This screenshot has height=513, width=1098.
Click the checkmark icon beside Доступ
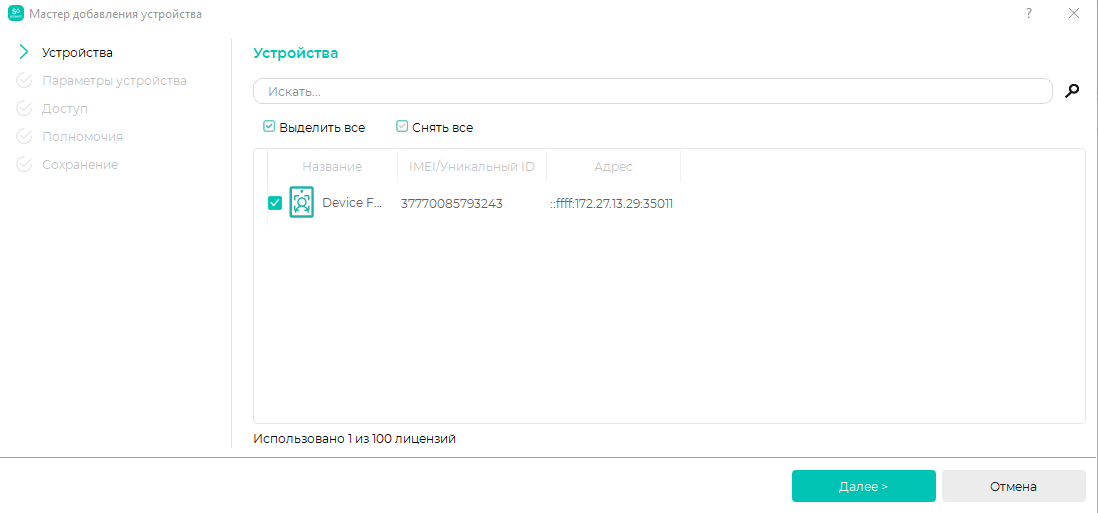(24, 108)
